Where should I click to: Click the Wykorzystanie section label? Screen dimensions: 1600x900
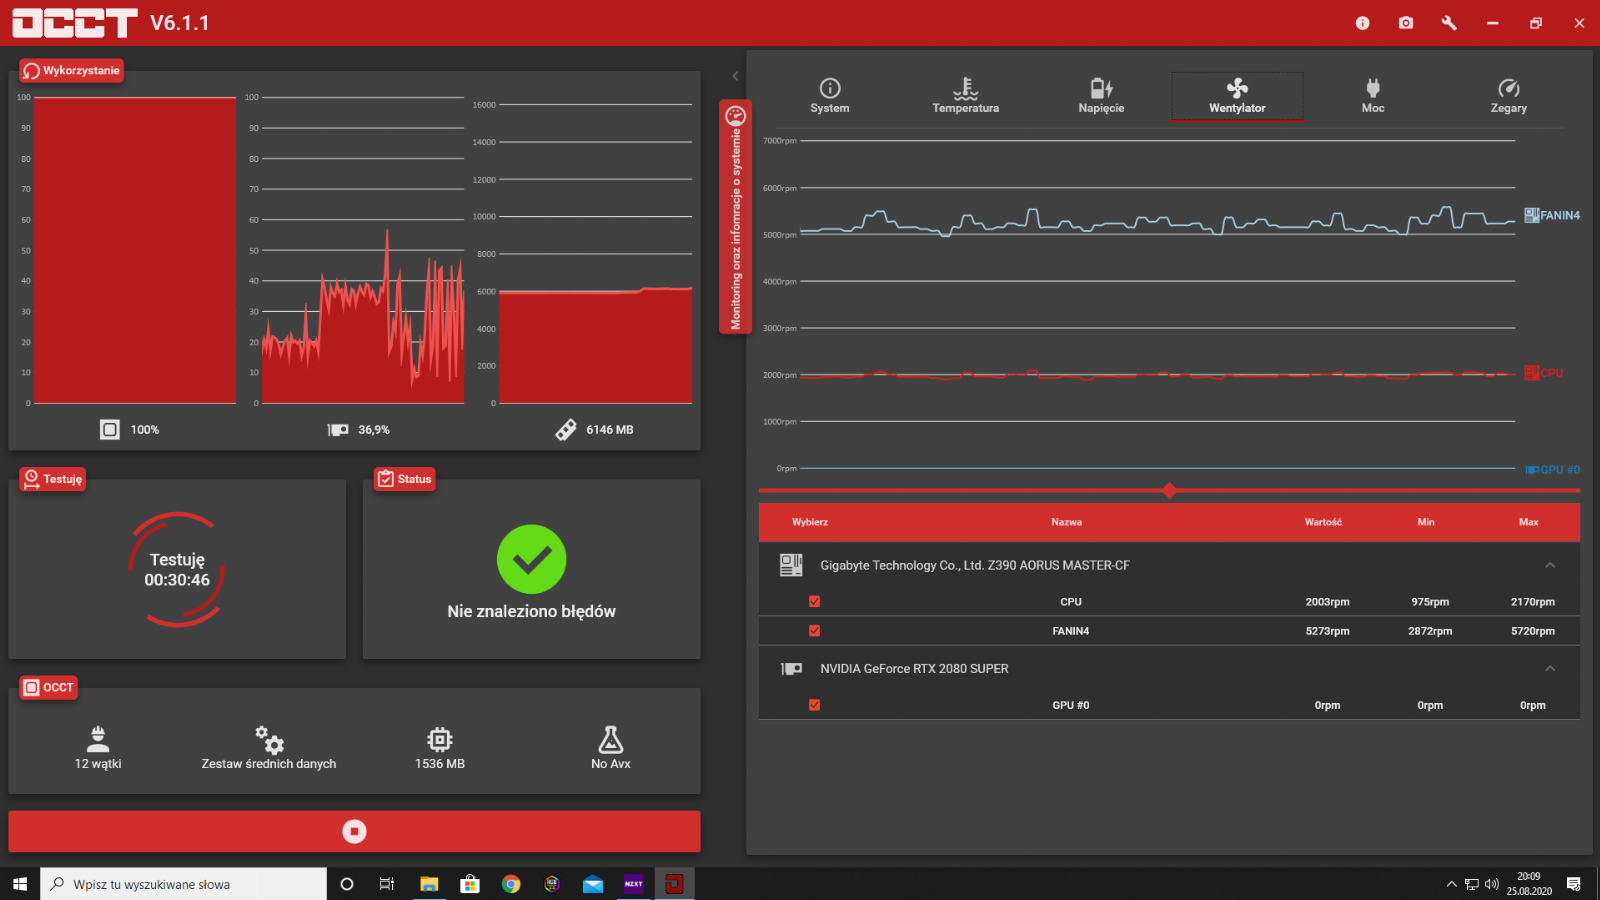(x=71, y=71)
